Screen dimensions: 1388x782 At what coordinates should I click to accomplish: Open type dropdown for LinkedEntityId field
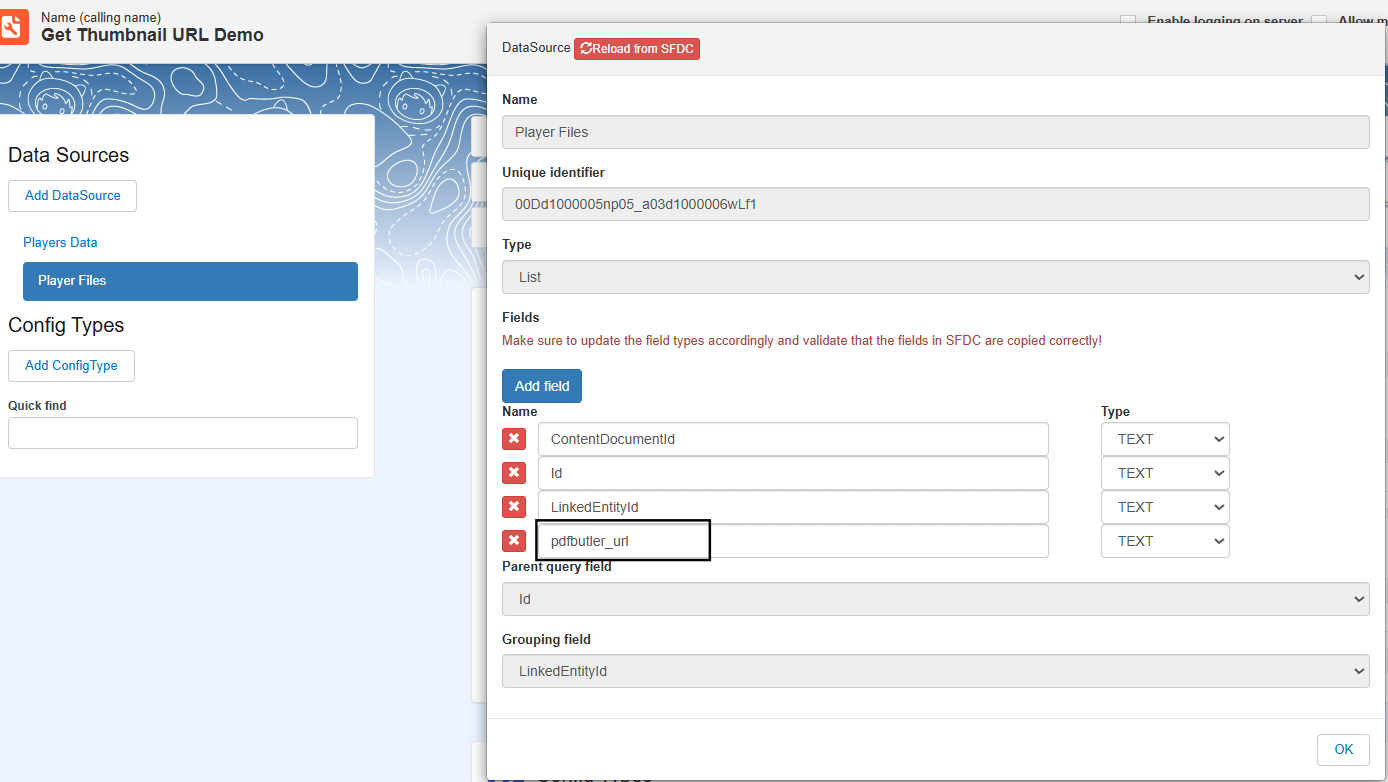coord(1165,507)
